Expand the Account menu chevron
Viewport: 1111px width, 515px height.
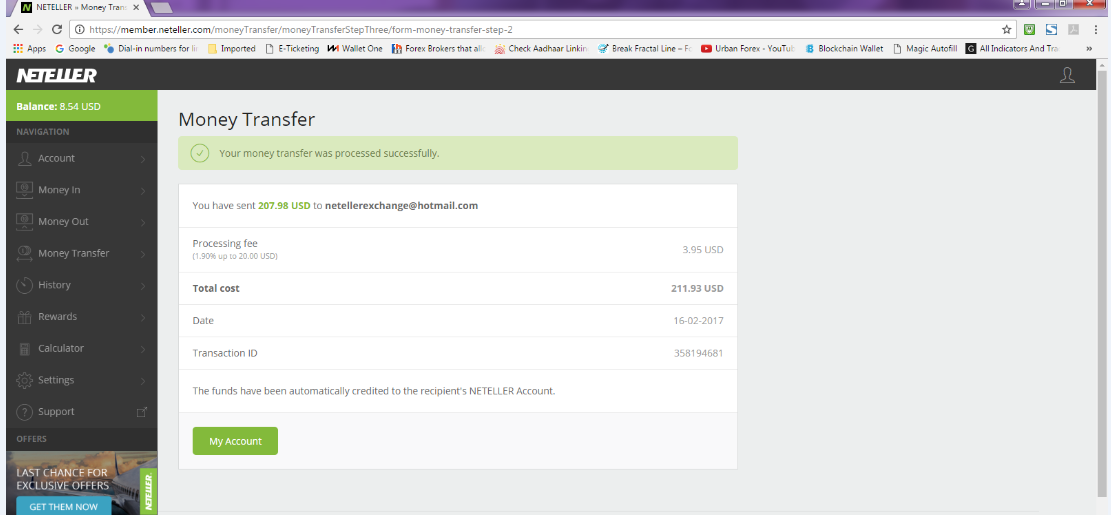142,159
